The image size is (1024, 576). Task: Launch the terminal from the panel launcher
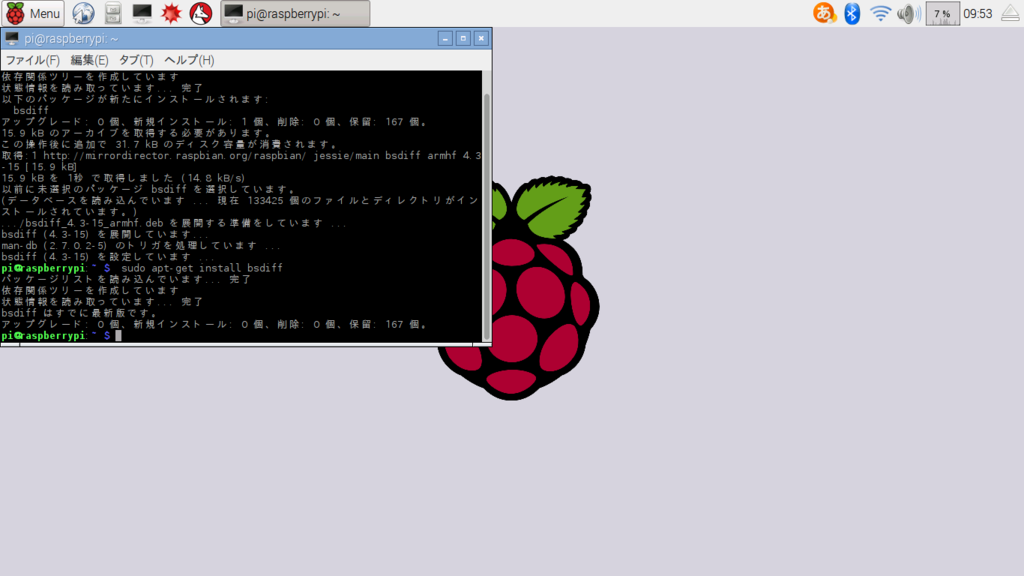click(142, 13)
